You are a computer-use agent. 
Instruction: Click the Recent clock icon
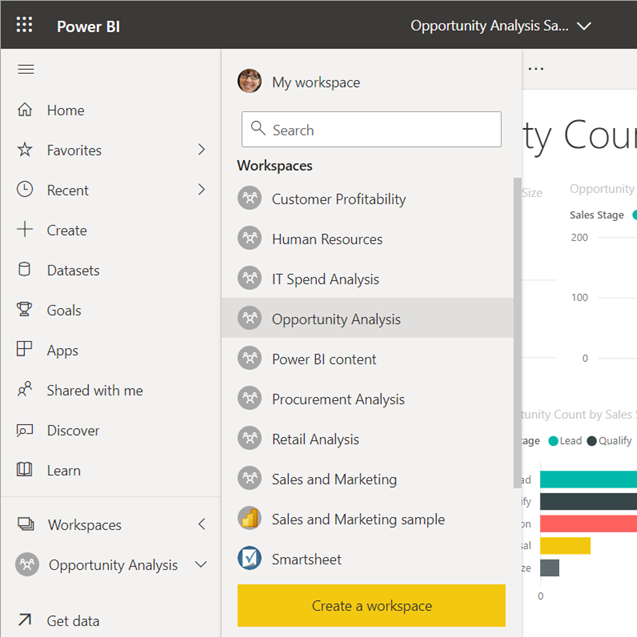25,189
